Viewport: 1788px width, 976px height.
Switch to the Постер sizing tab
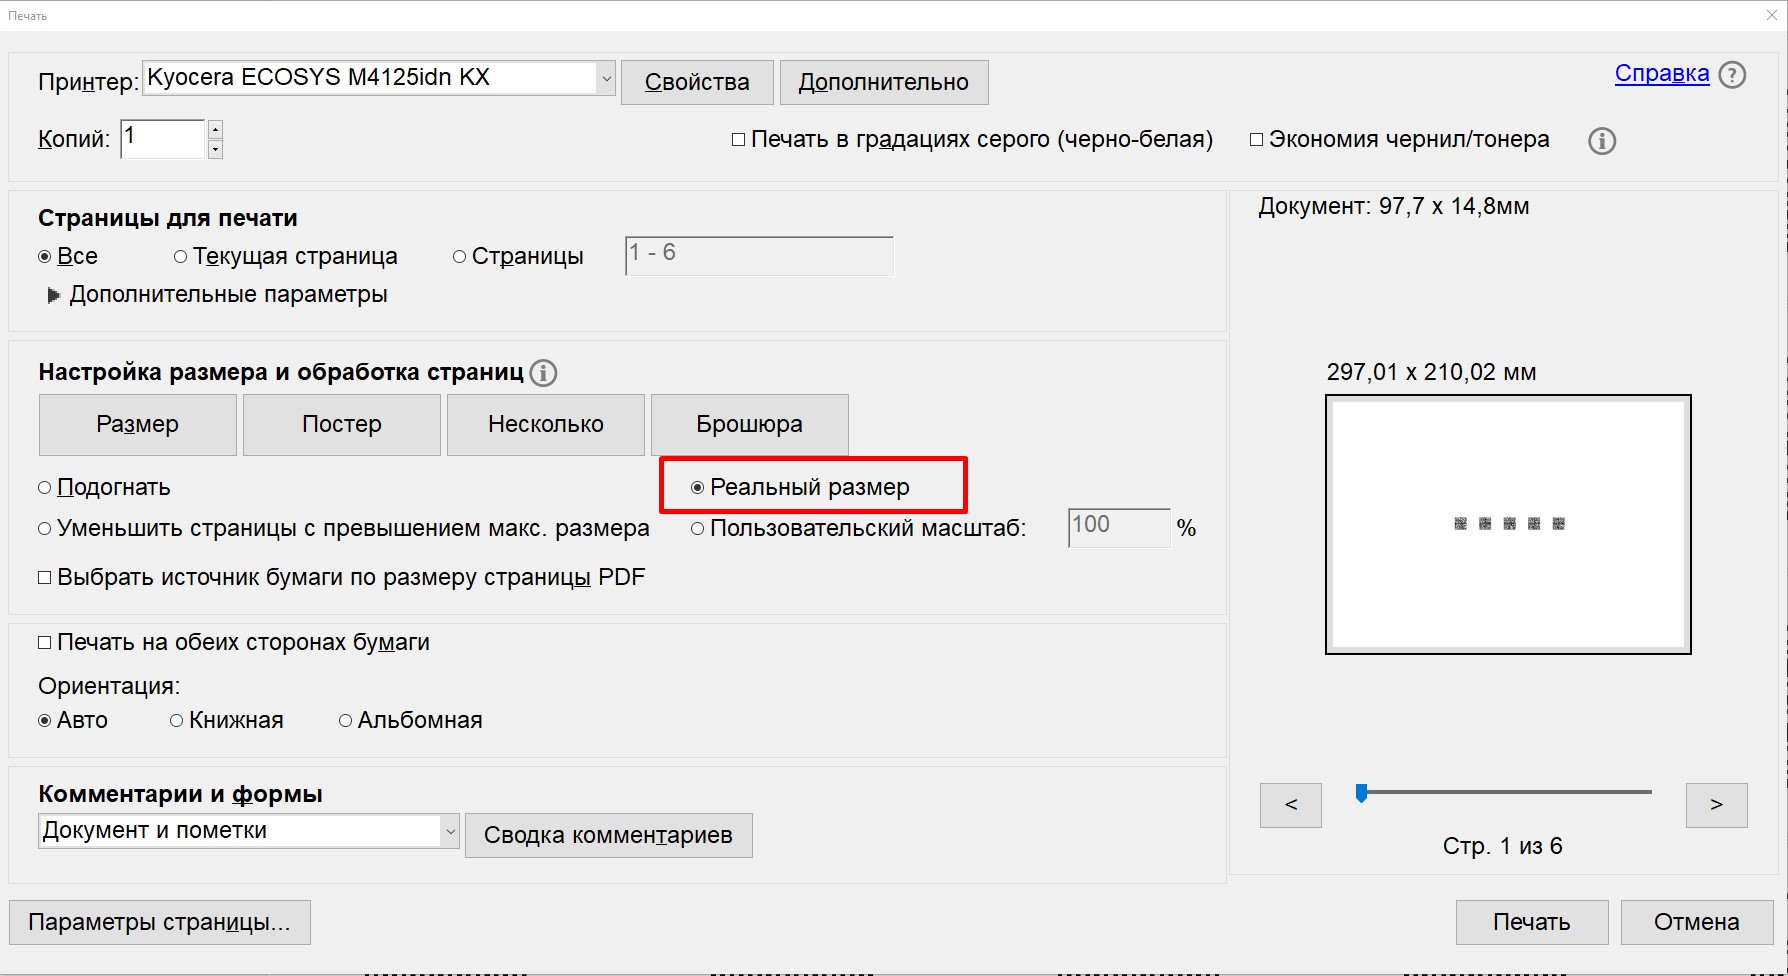click(341, 424)
